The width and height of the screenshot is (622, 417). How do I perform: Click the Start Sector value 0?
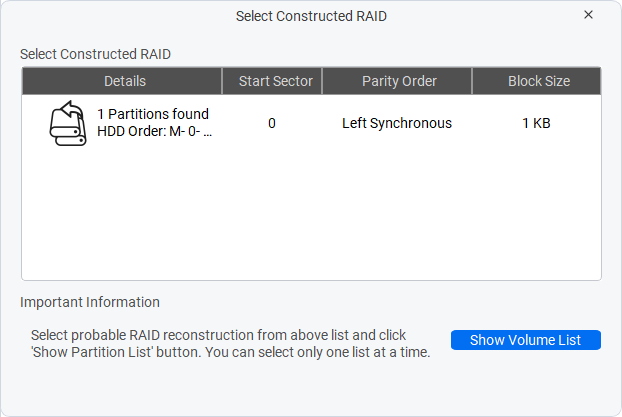[x=272, y=123]
